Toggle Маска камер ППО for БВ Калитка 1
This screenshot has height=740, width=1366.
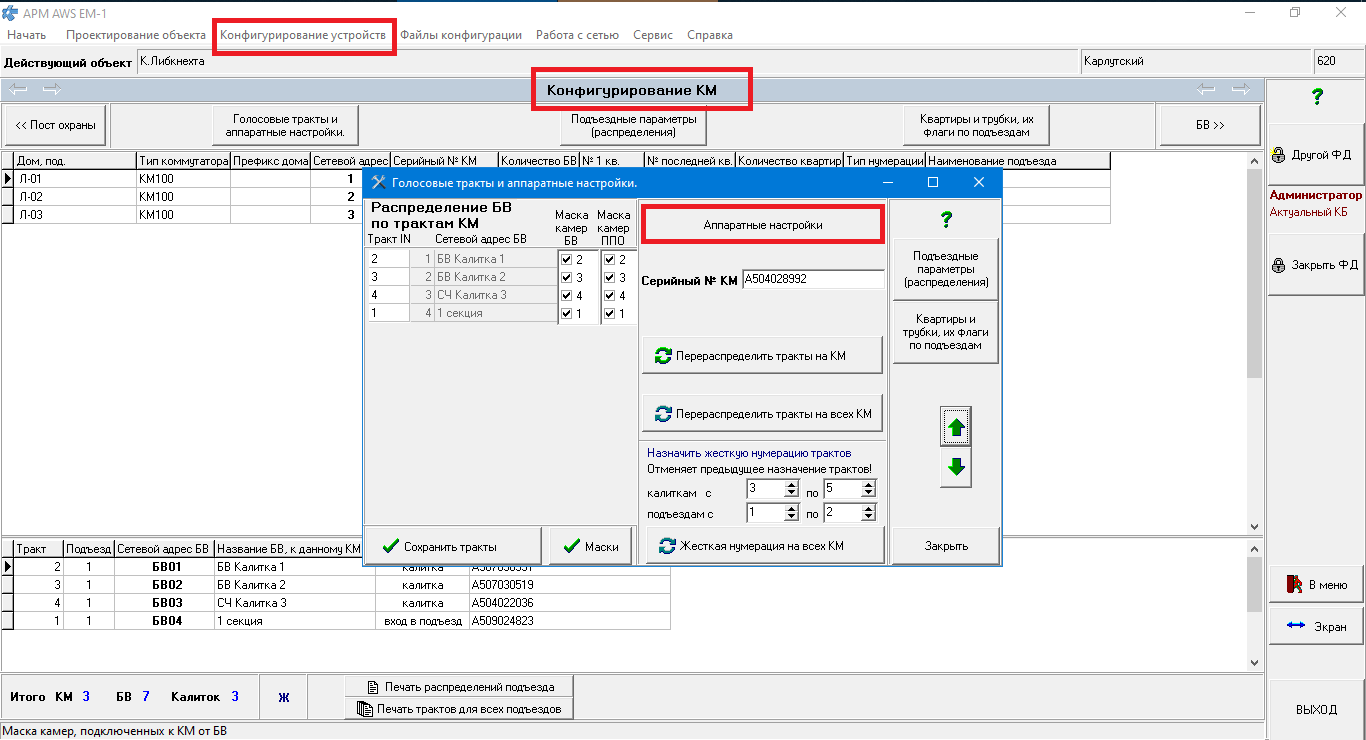tap(609, 260)
